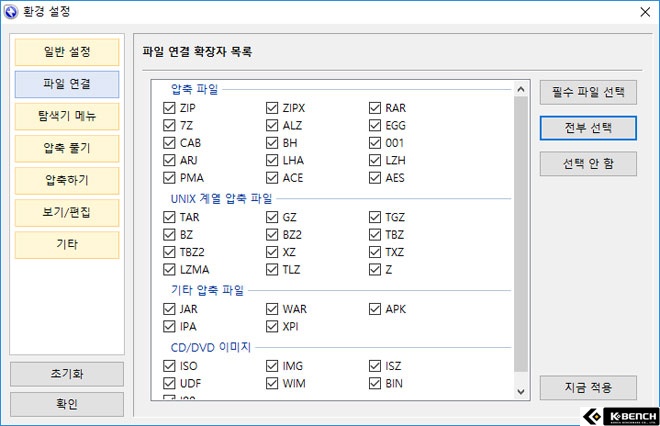Screen dimensions: 660x426
Task: Toggle the TLZ checkbox
Action: coord(272,269)
